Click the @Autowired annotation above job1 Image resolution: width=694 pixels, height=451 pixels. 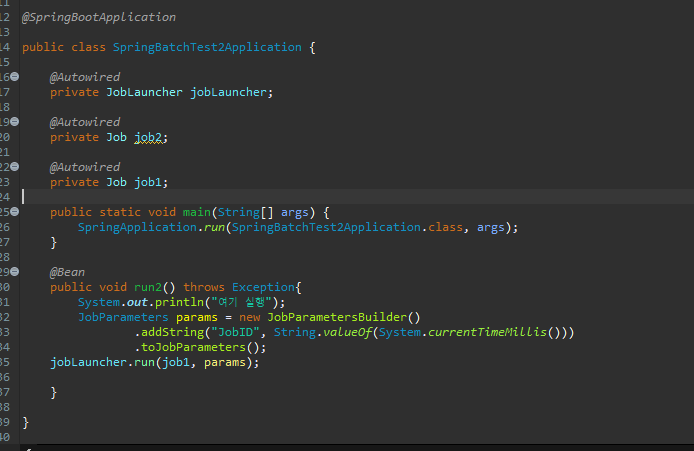(x=85, y=167)
